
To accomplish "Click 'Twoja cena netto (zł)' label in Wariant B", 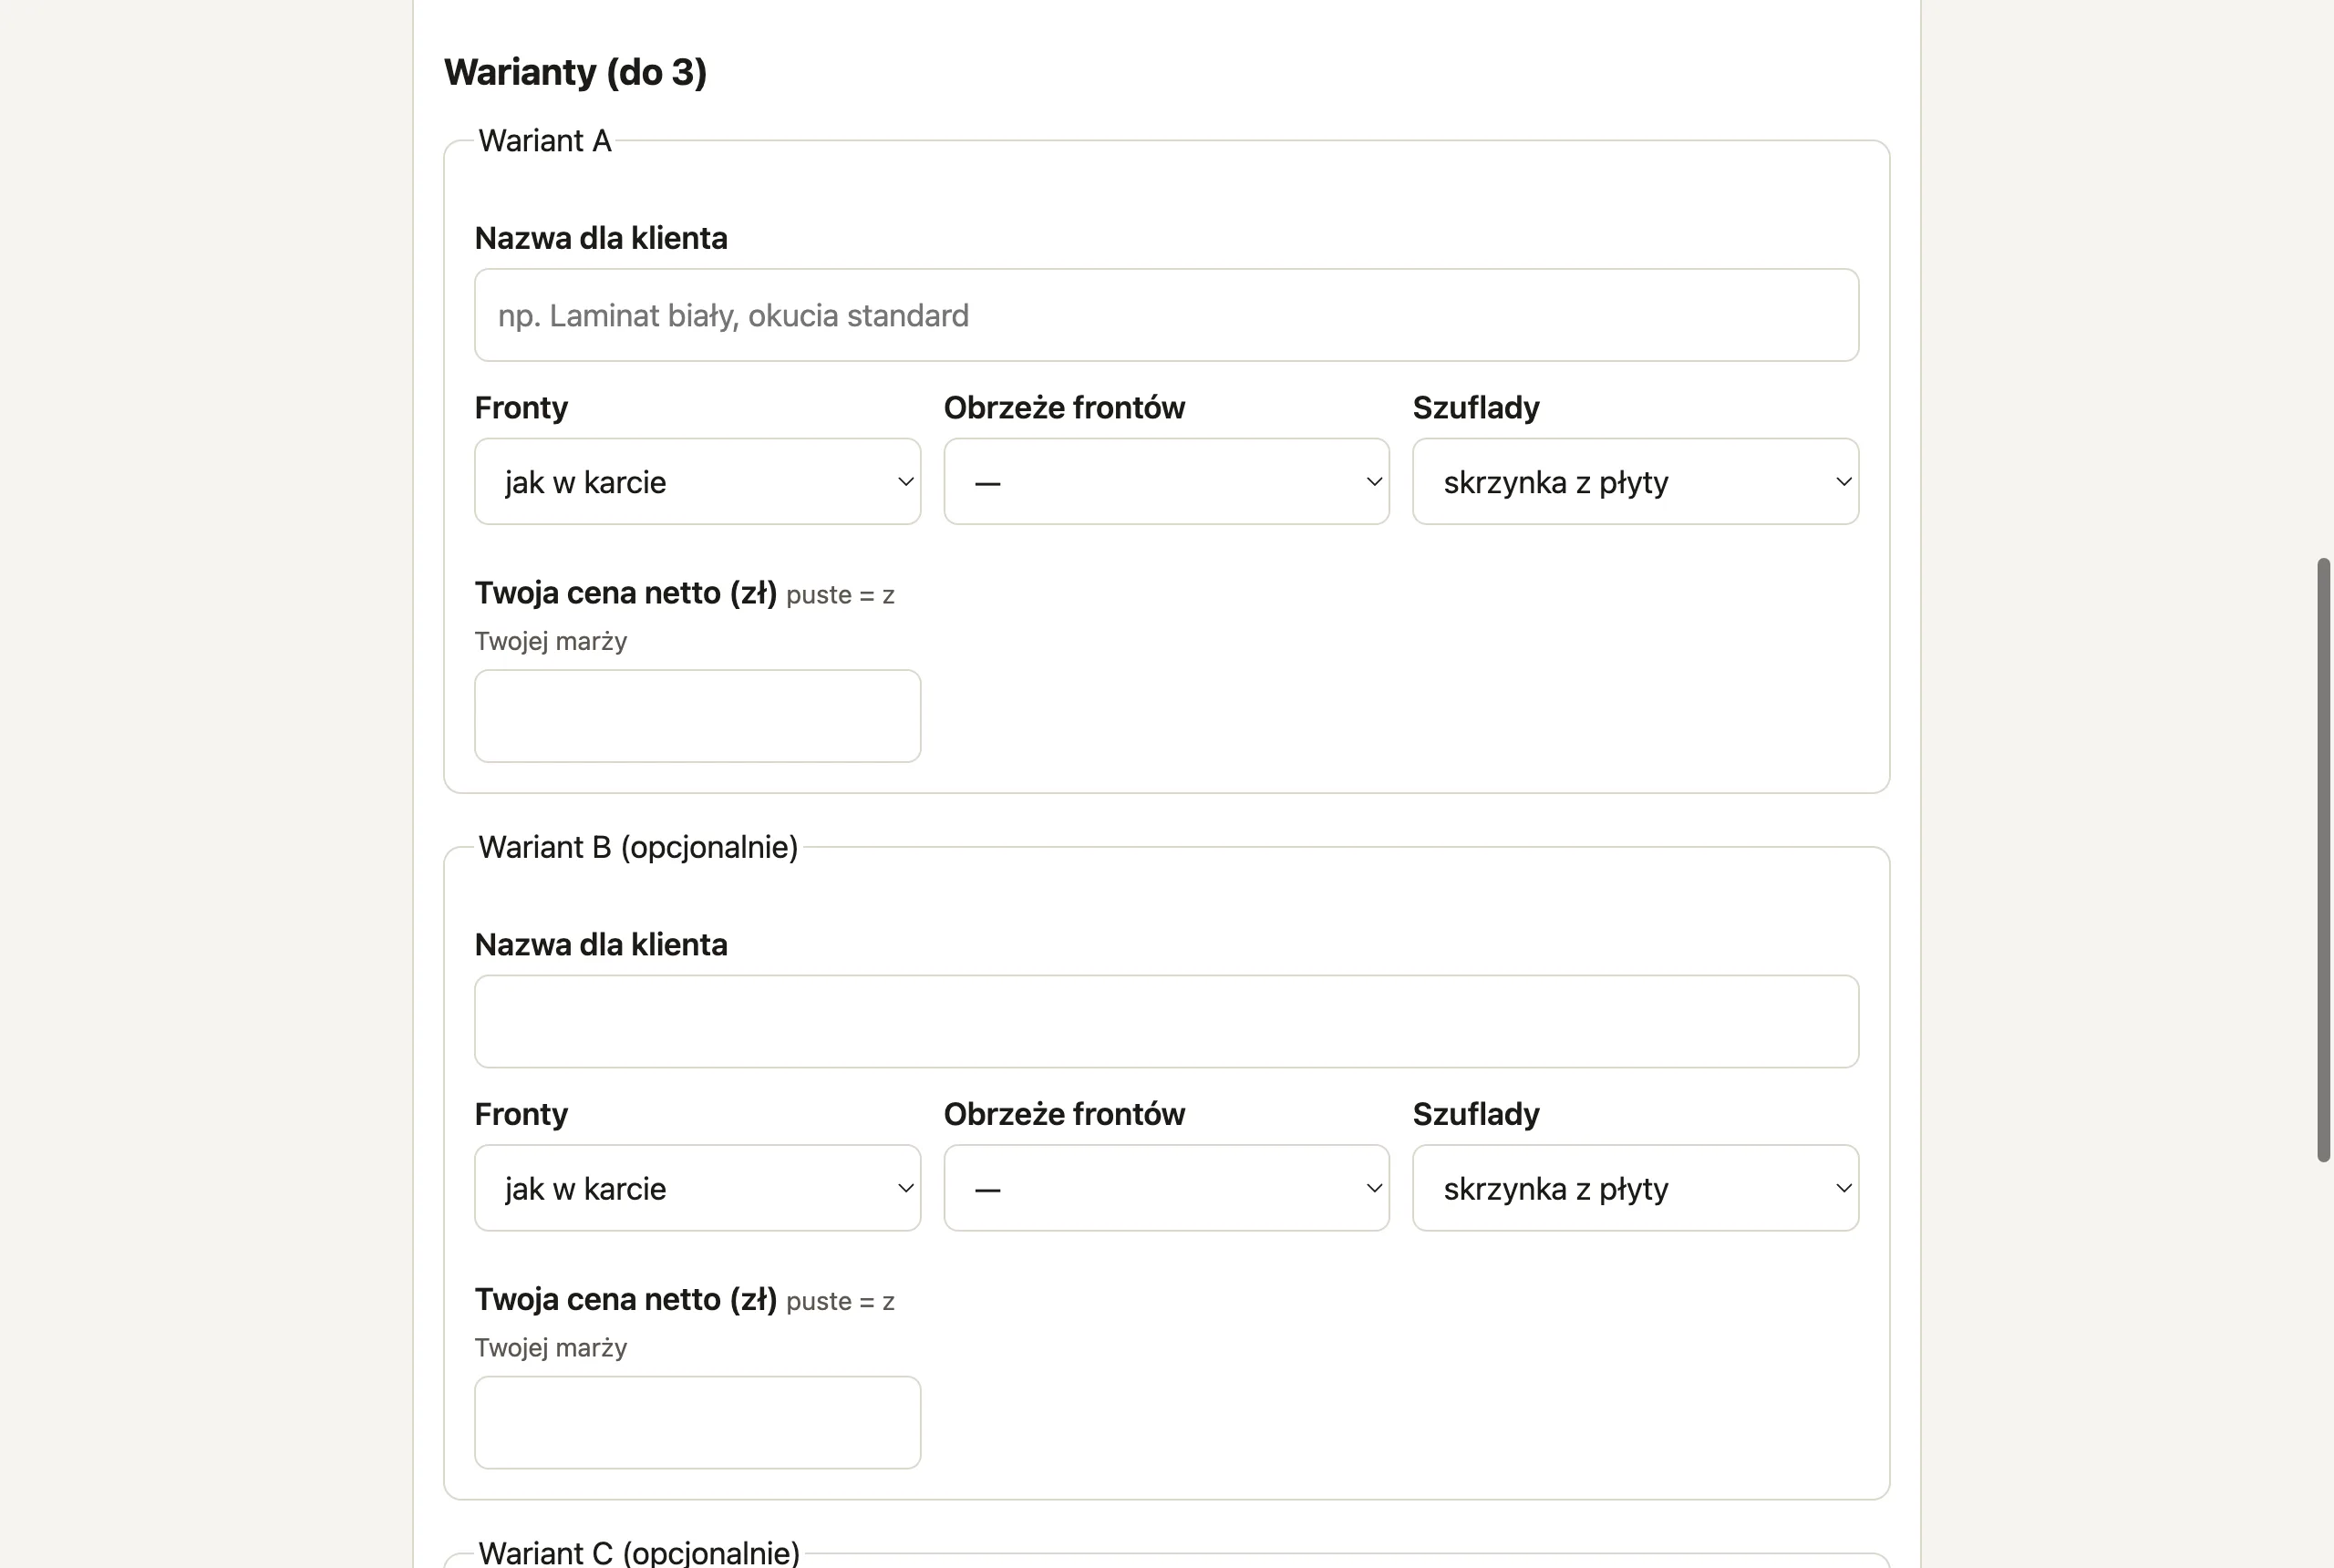I will pyautogui.click(x=625, y=1299).
